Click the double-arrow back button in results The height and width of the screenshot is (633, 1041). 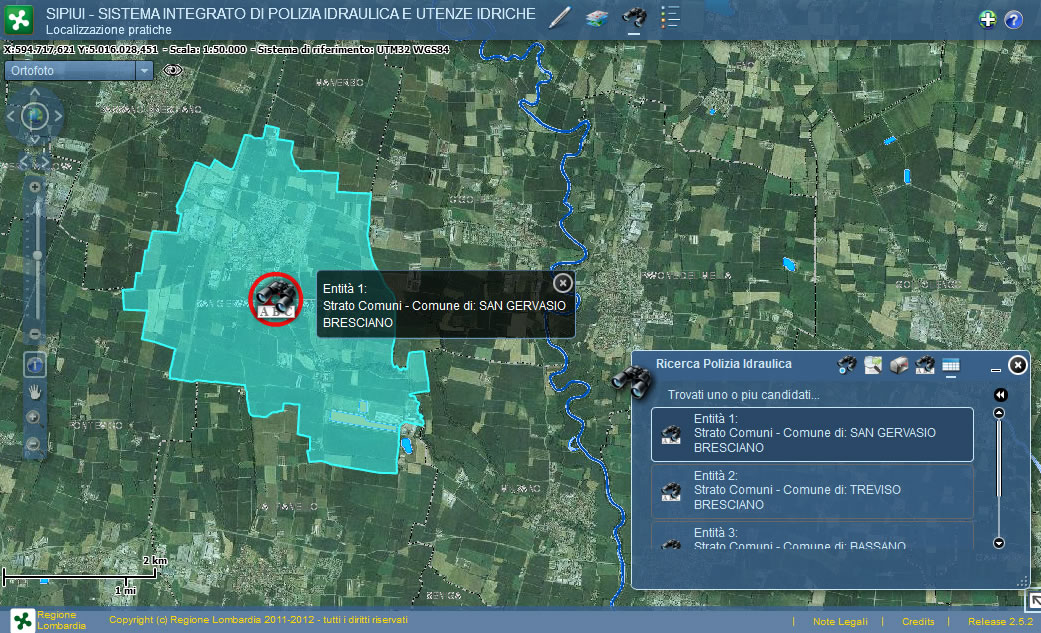pyautogui.click(x=1001, y=395)
